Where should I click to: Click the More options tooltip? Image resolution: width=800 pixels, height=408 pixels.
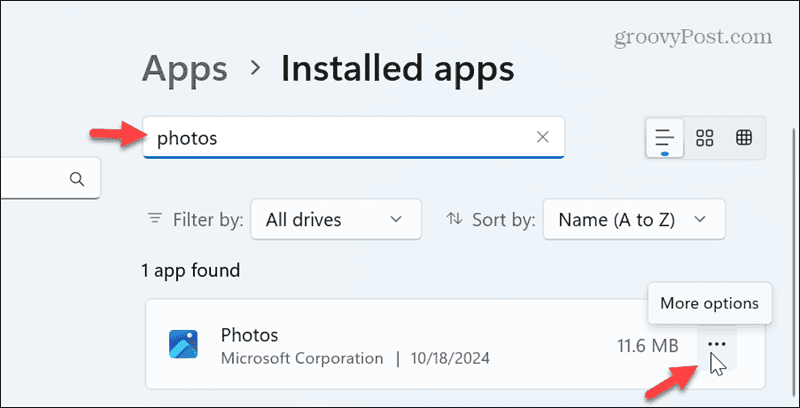(709, 303)
